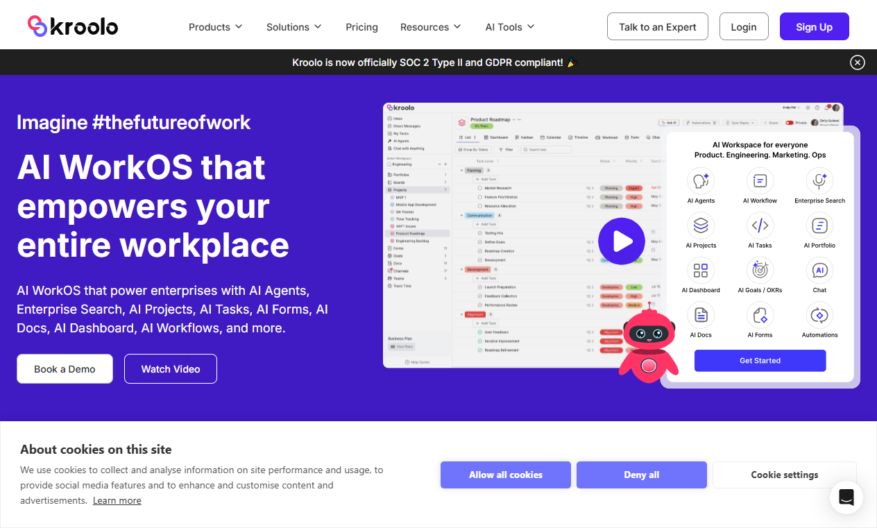Viewport: 877px width, 528px height.
Task: Click the 'Imagine #thefutureofwork' text
Action: point(133,122)
